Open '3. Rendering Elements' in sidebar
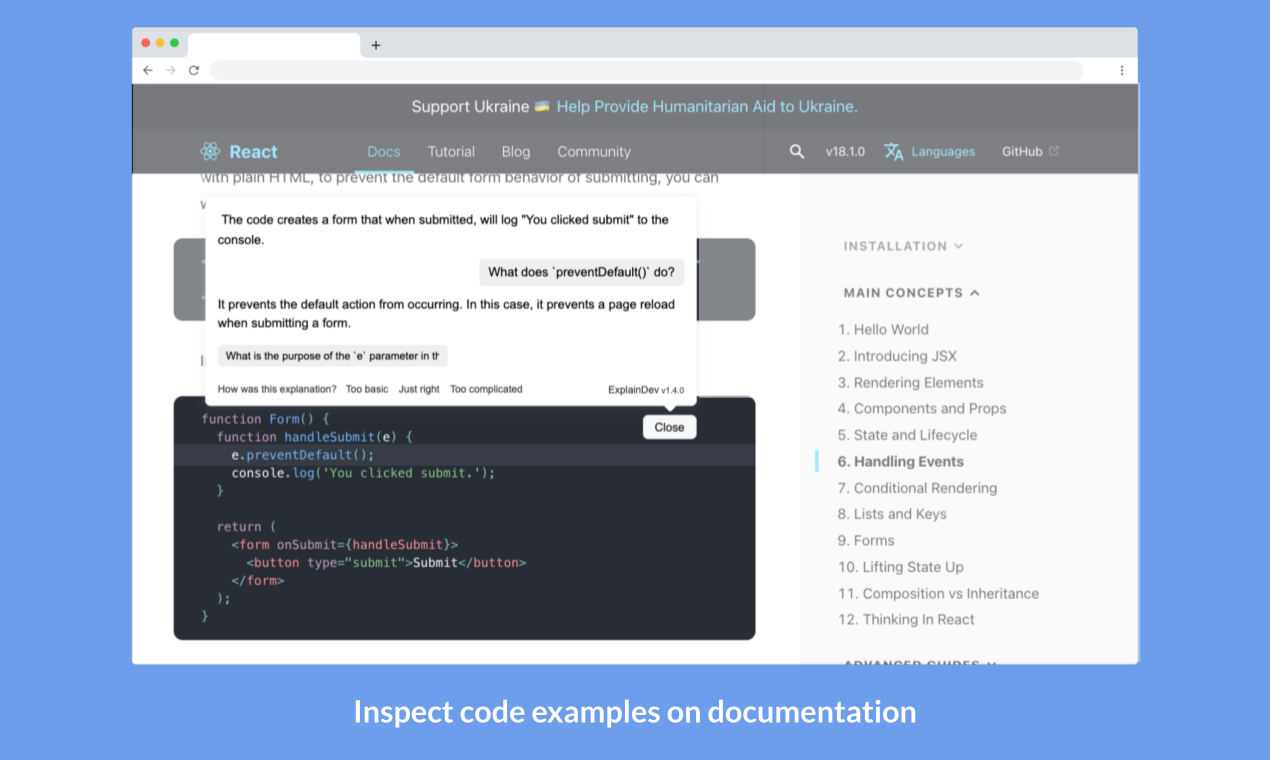Viewport: 1270px width, 760px height. pos(911,382)
